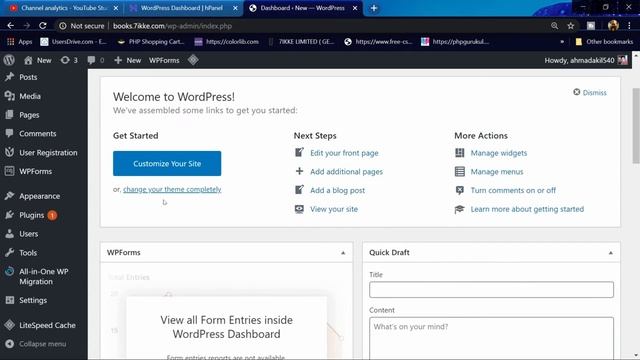This screenshot has height=360, width=640.
Task: Open the Howdy user account avatar
Action: 622,60
